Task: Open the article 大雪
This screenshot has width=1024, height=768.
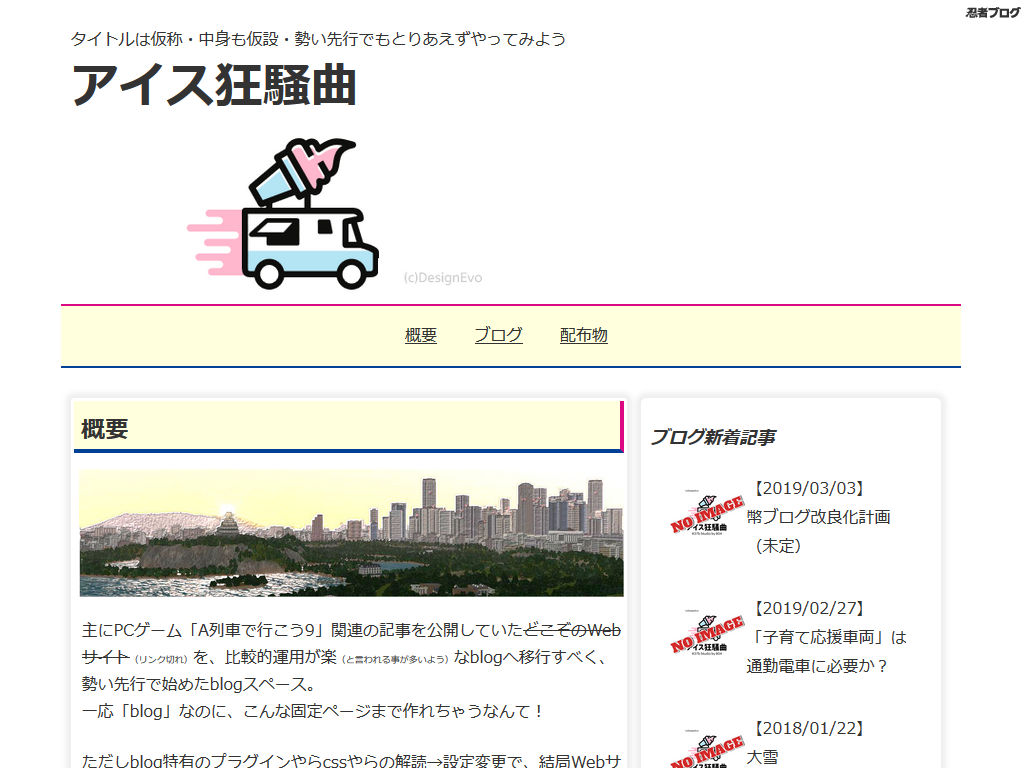Action: [x=762, y=758]
